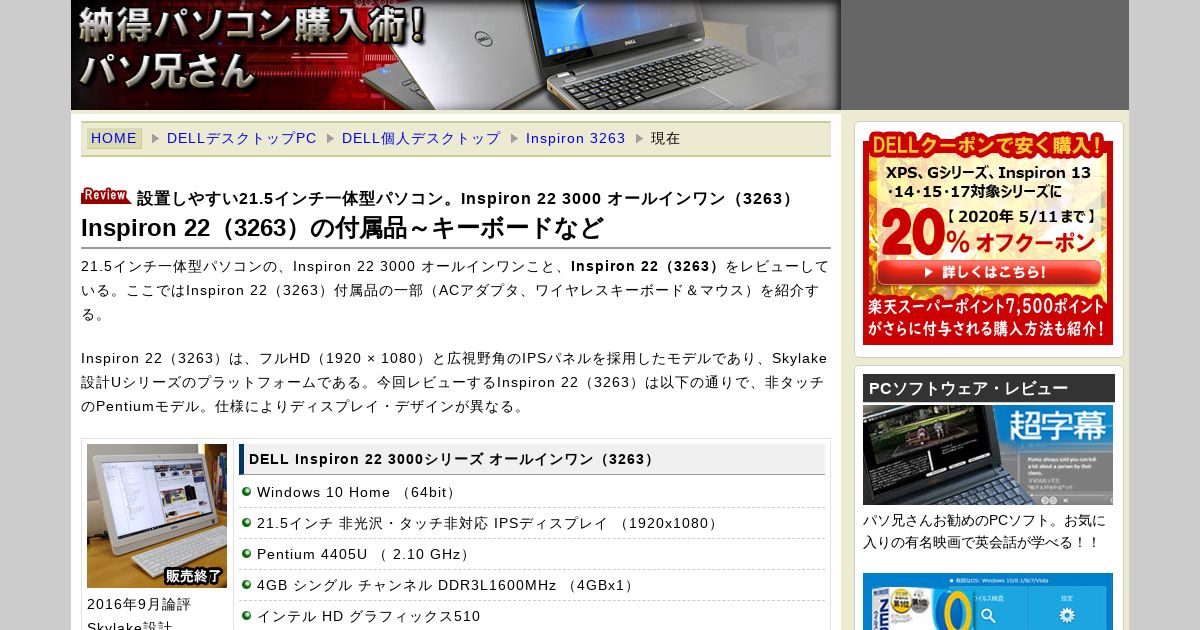Click the green bullet beside Windows 10 Home
This screenshot has width=1200, height=630.
[x=246, y=491]
